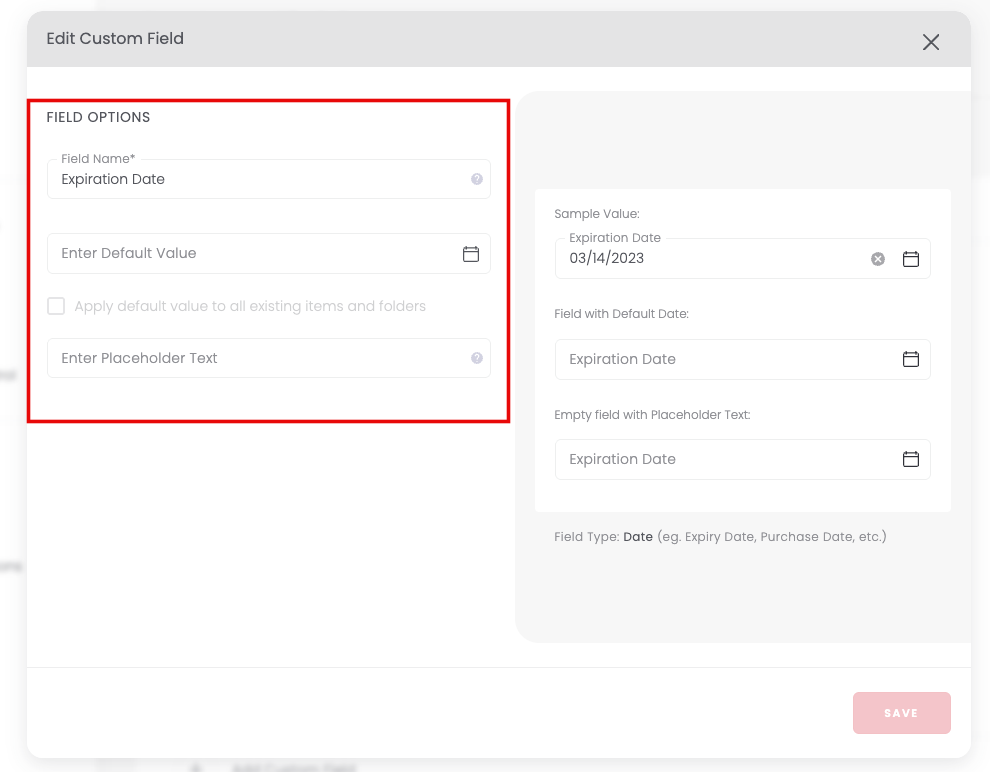Open the calendar for the Sample Value date
This screenshot has height=772, width=990.
click(x=910, y=259)
